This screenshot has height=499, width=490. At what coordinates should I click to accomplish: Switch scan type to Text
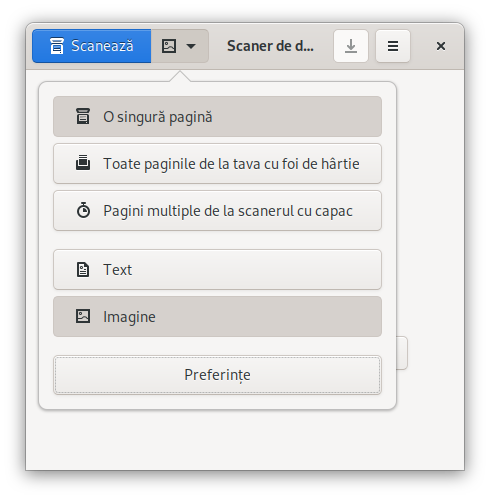click(217, 270)
